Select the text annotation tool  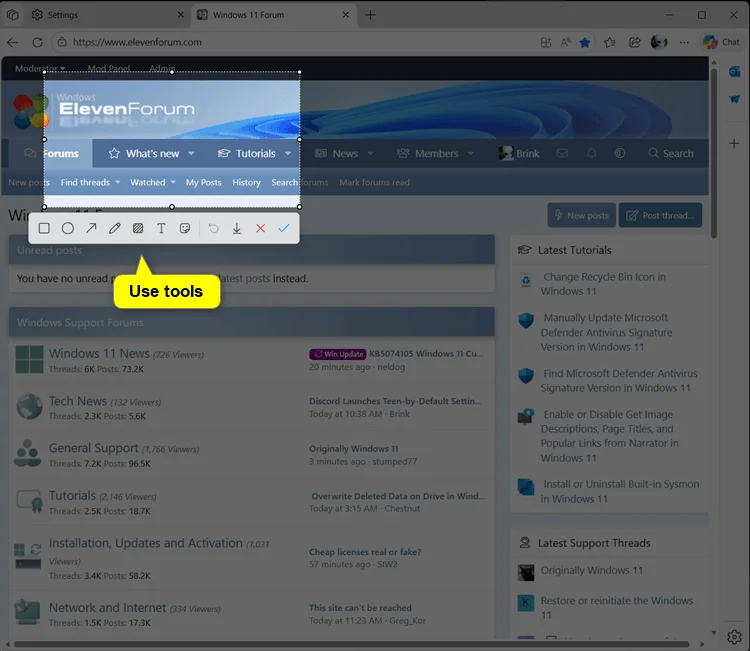tap(161, 229)
